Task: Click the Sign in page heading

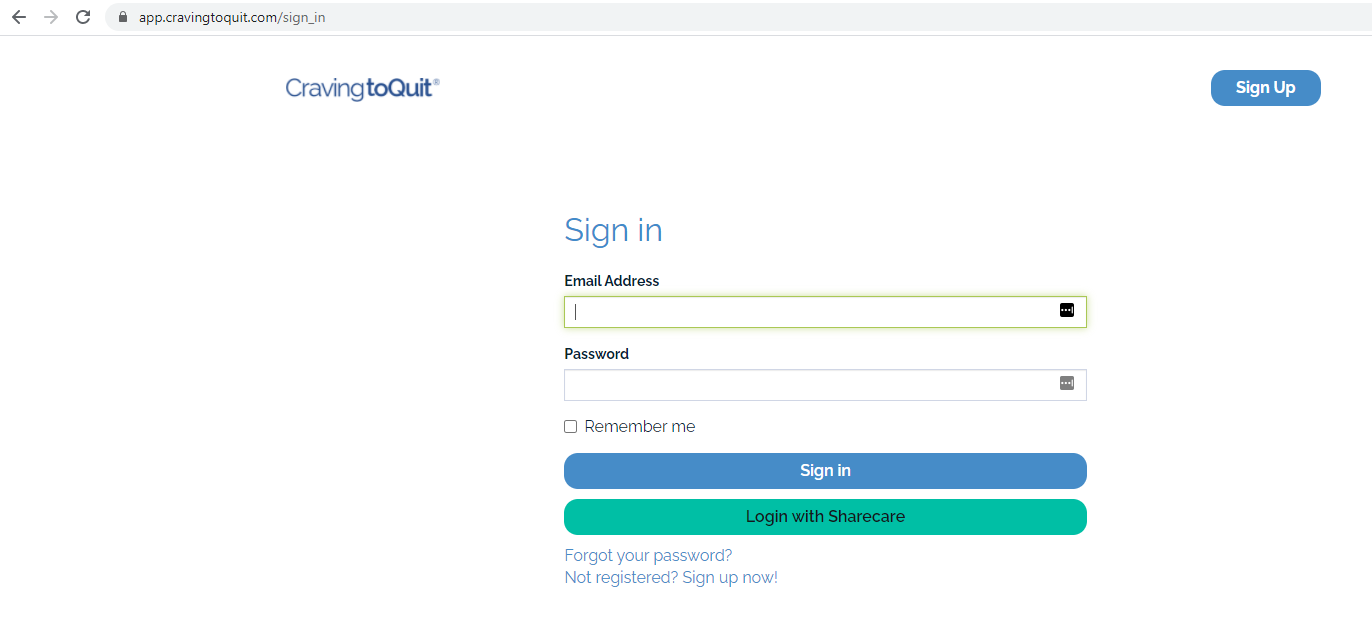Action: [x=613, y=230]
